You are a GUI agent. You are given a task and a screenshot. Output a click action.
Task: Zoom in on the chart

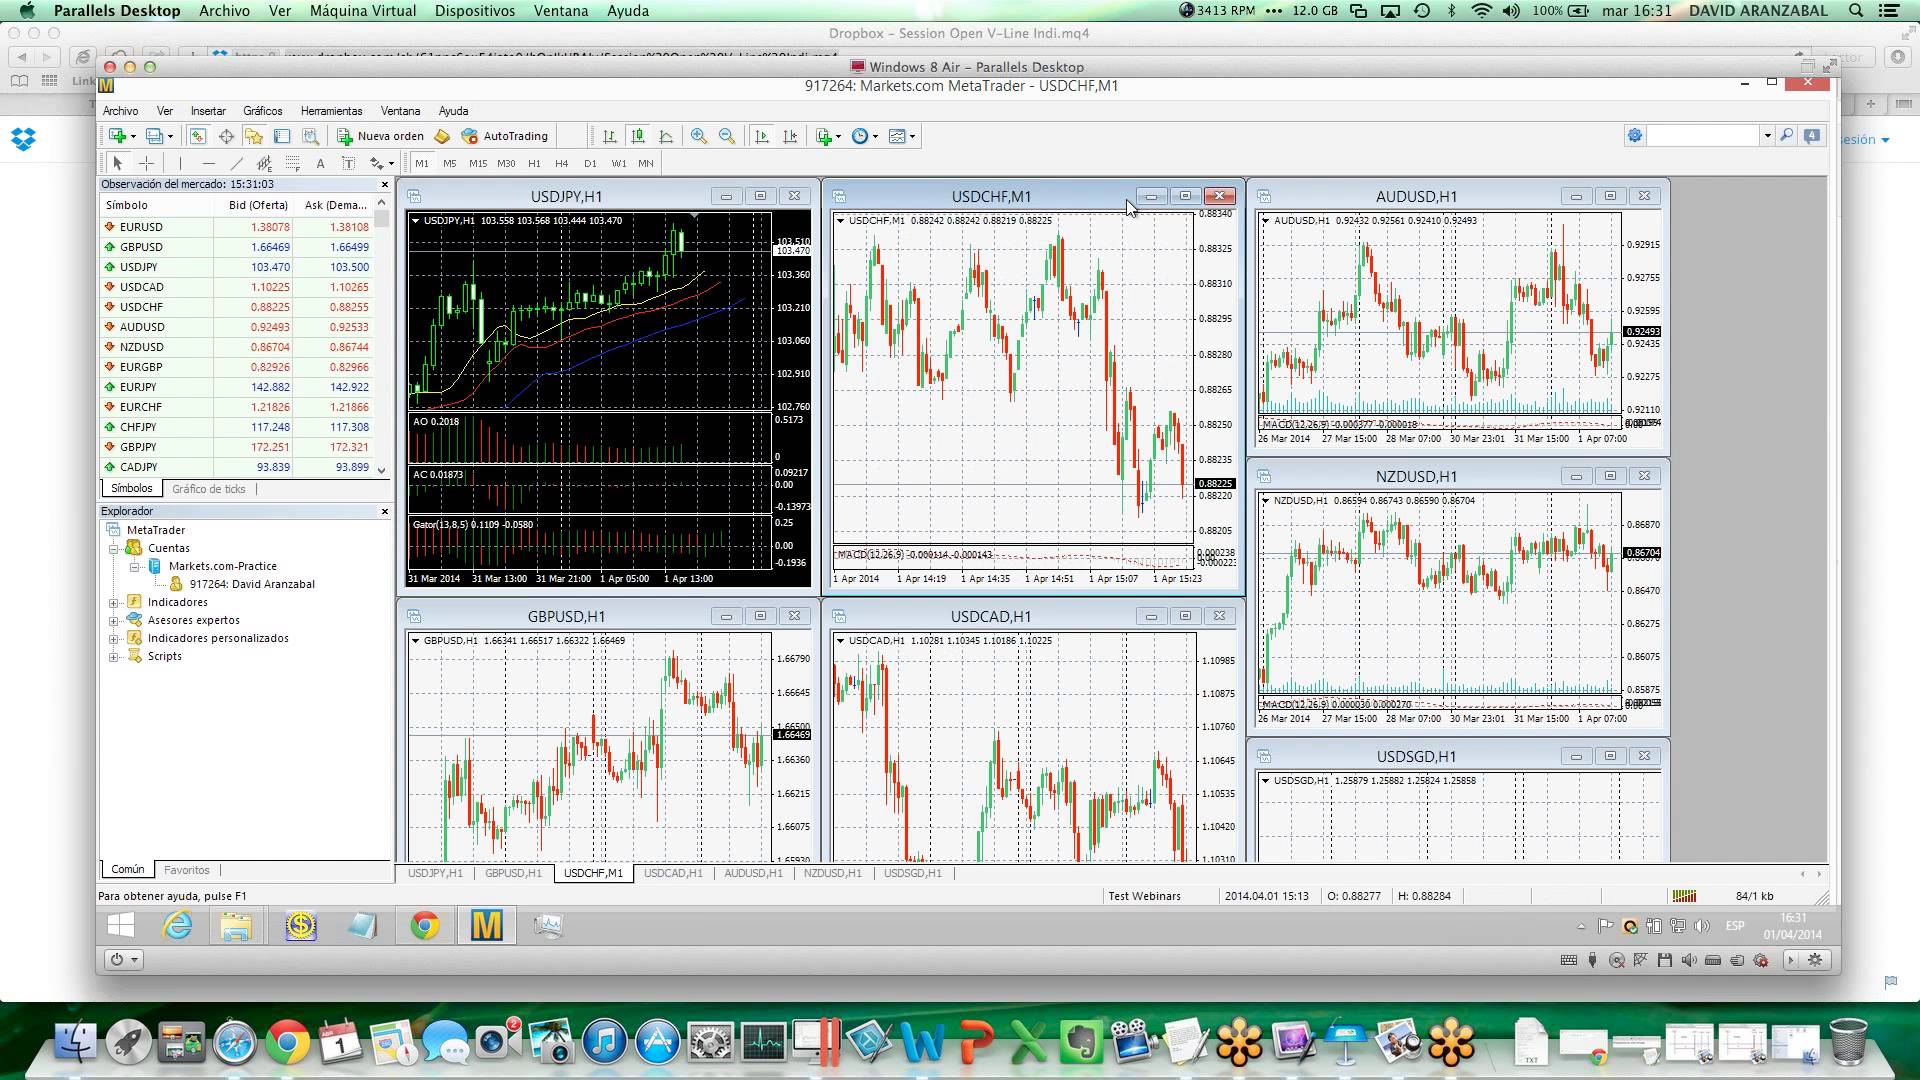(x=699, y=136)
